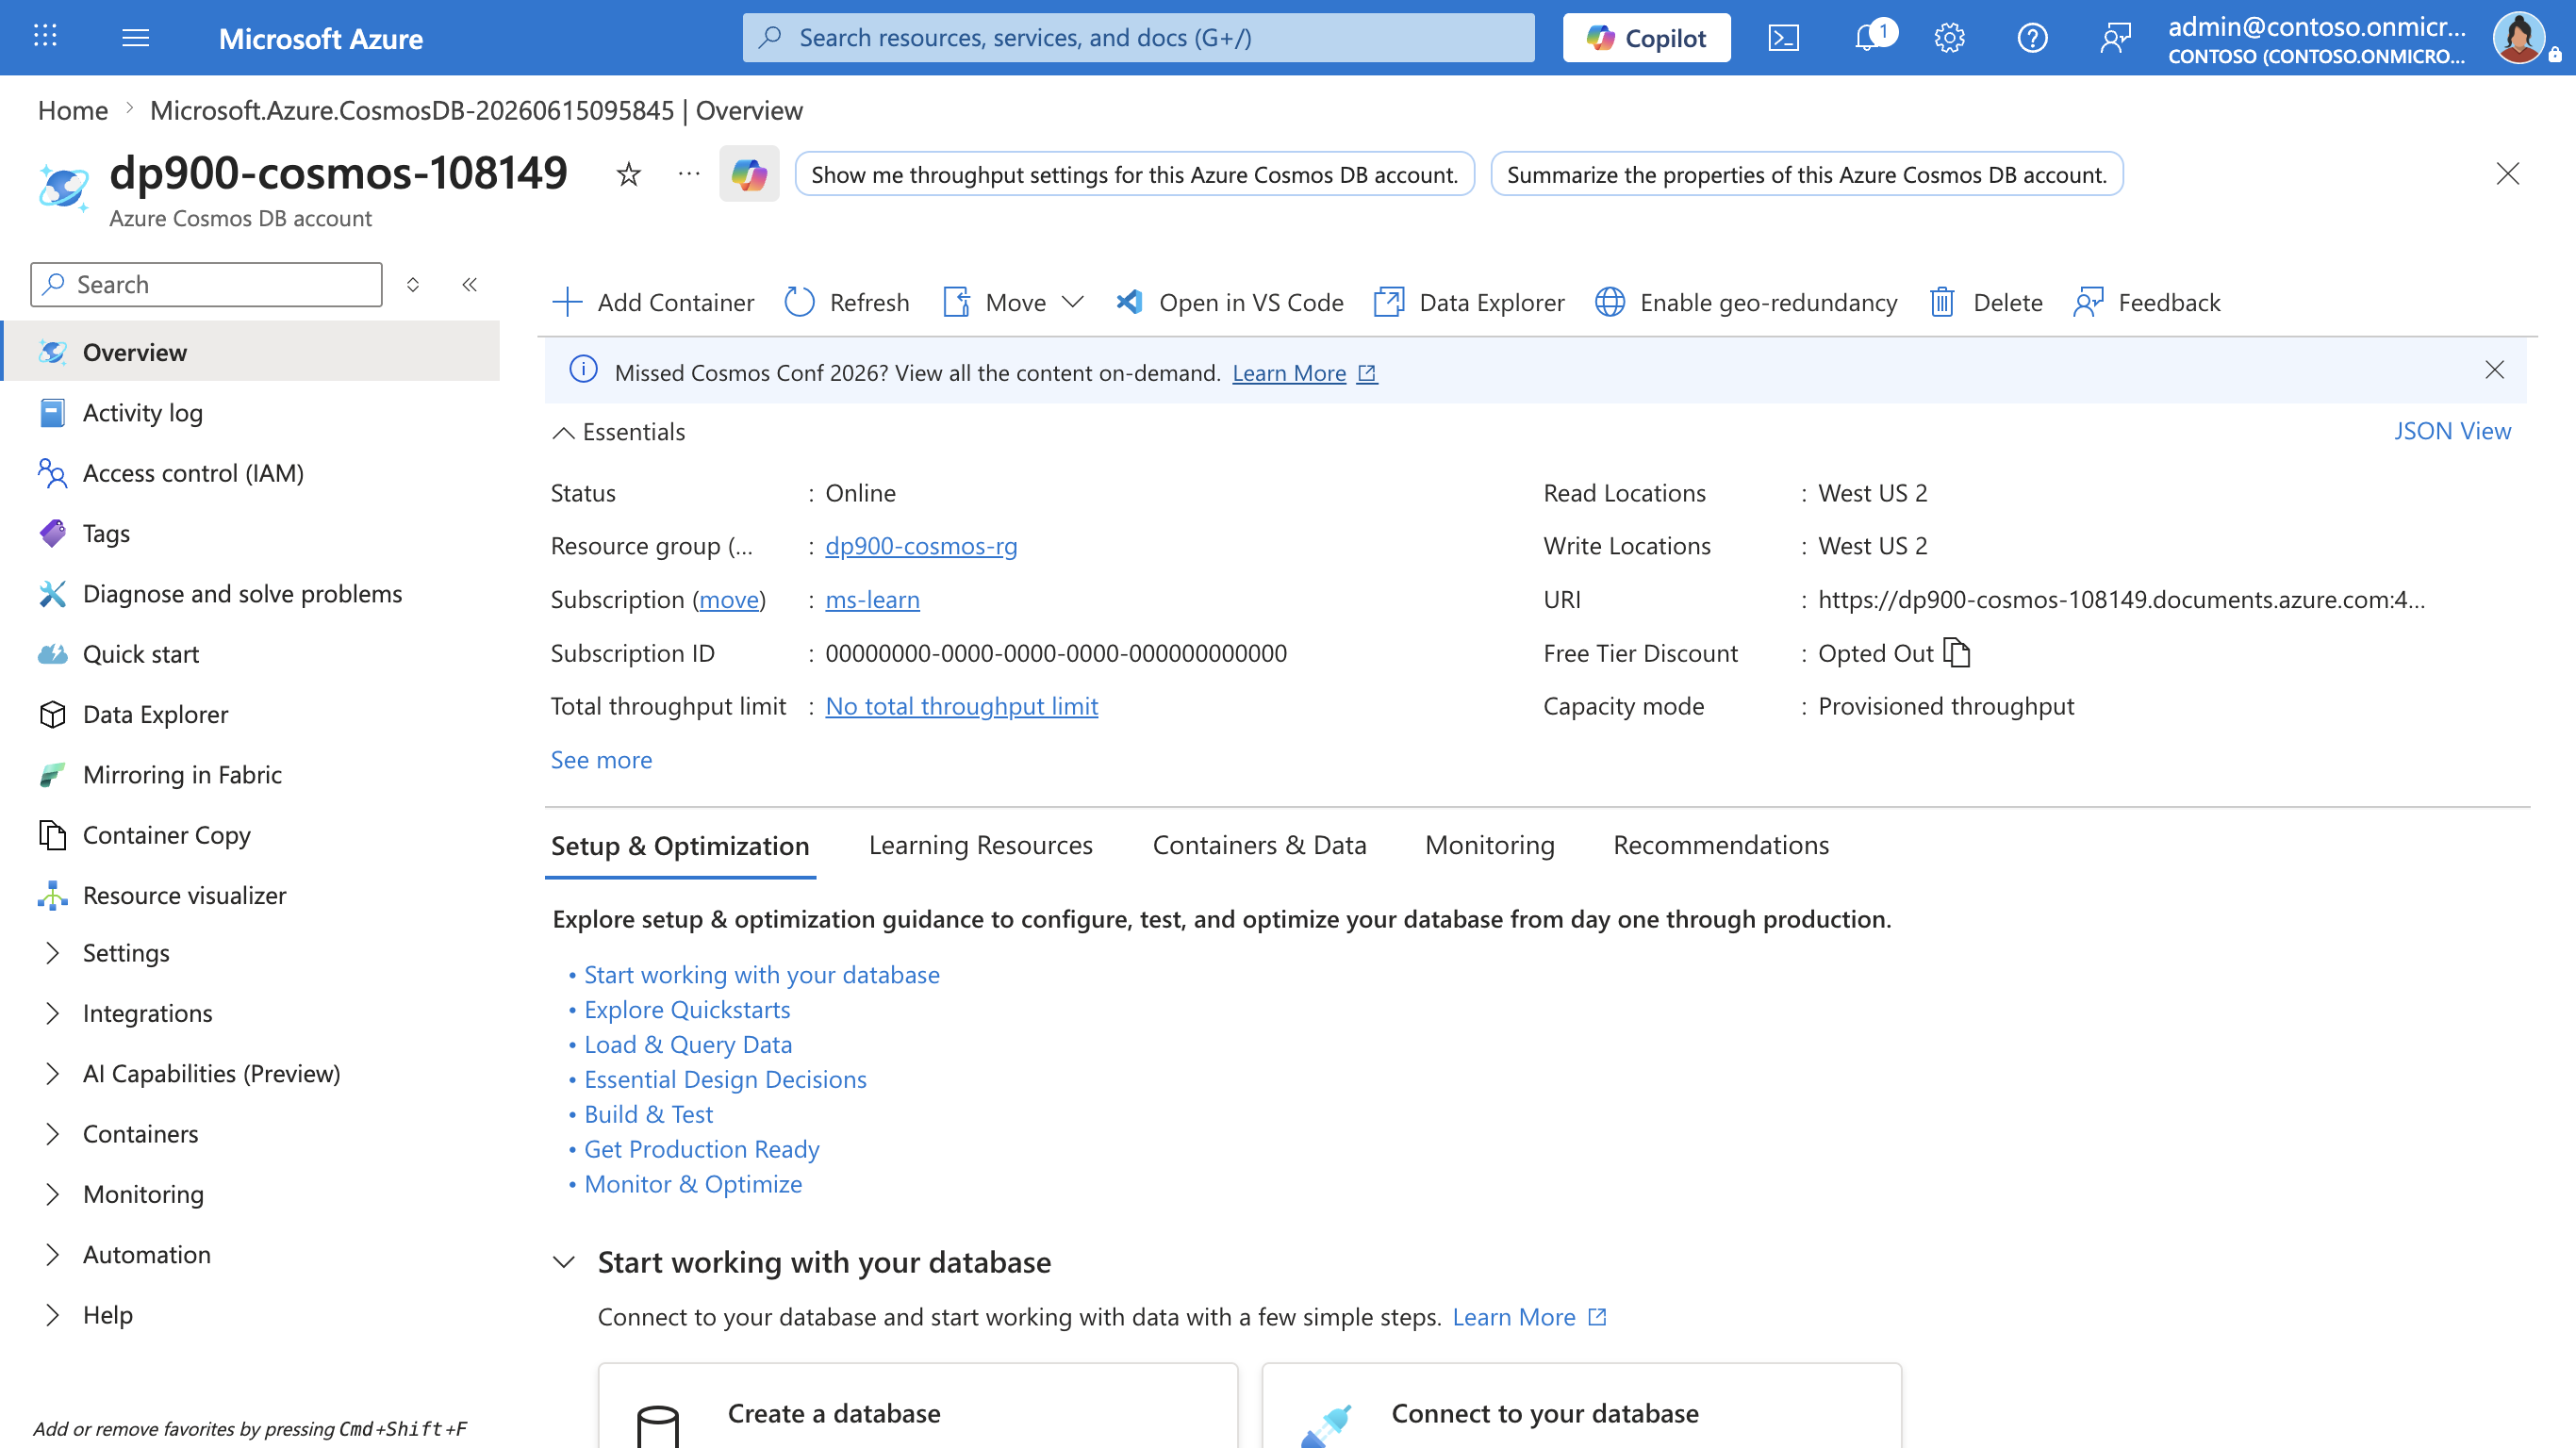This screenshot has width=2576, height=1448.
Task: Open the hamburger portal menu
Action: (x=135, y=38)
